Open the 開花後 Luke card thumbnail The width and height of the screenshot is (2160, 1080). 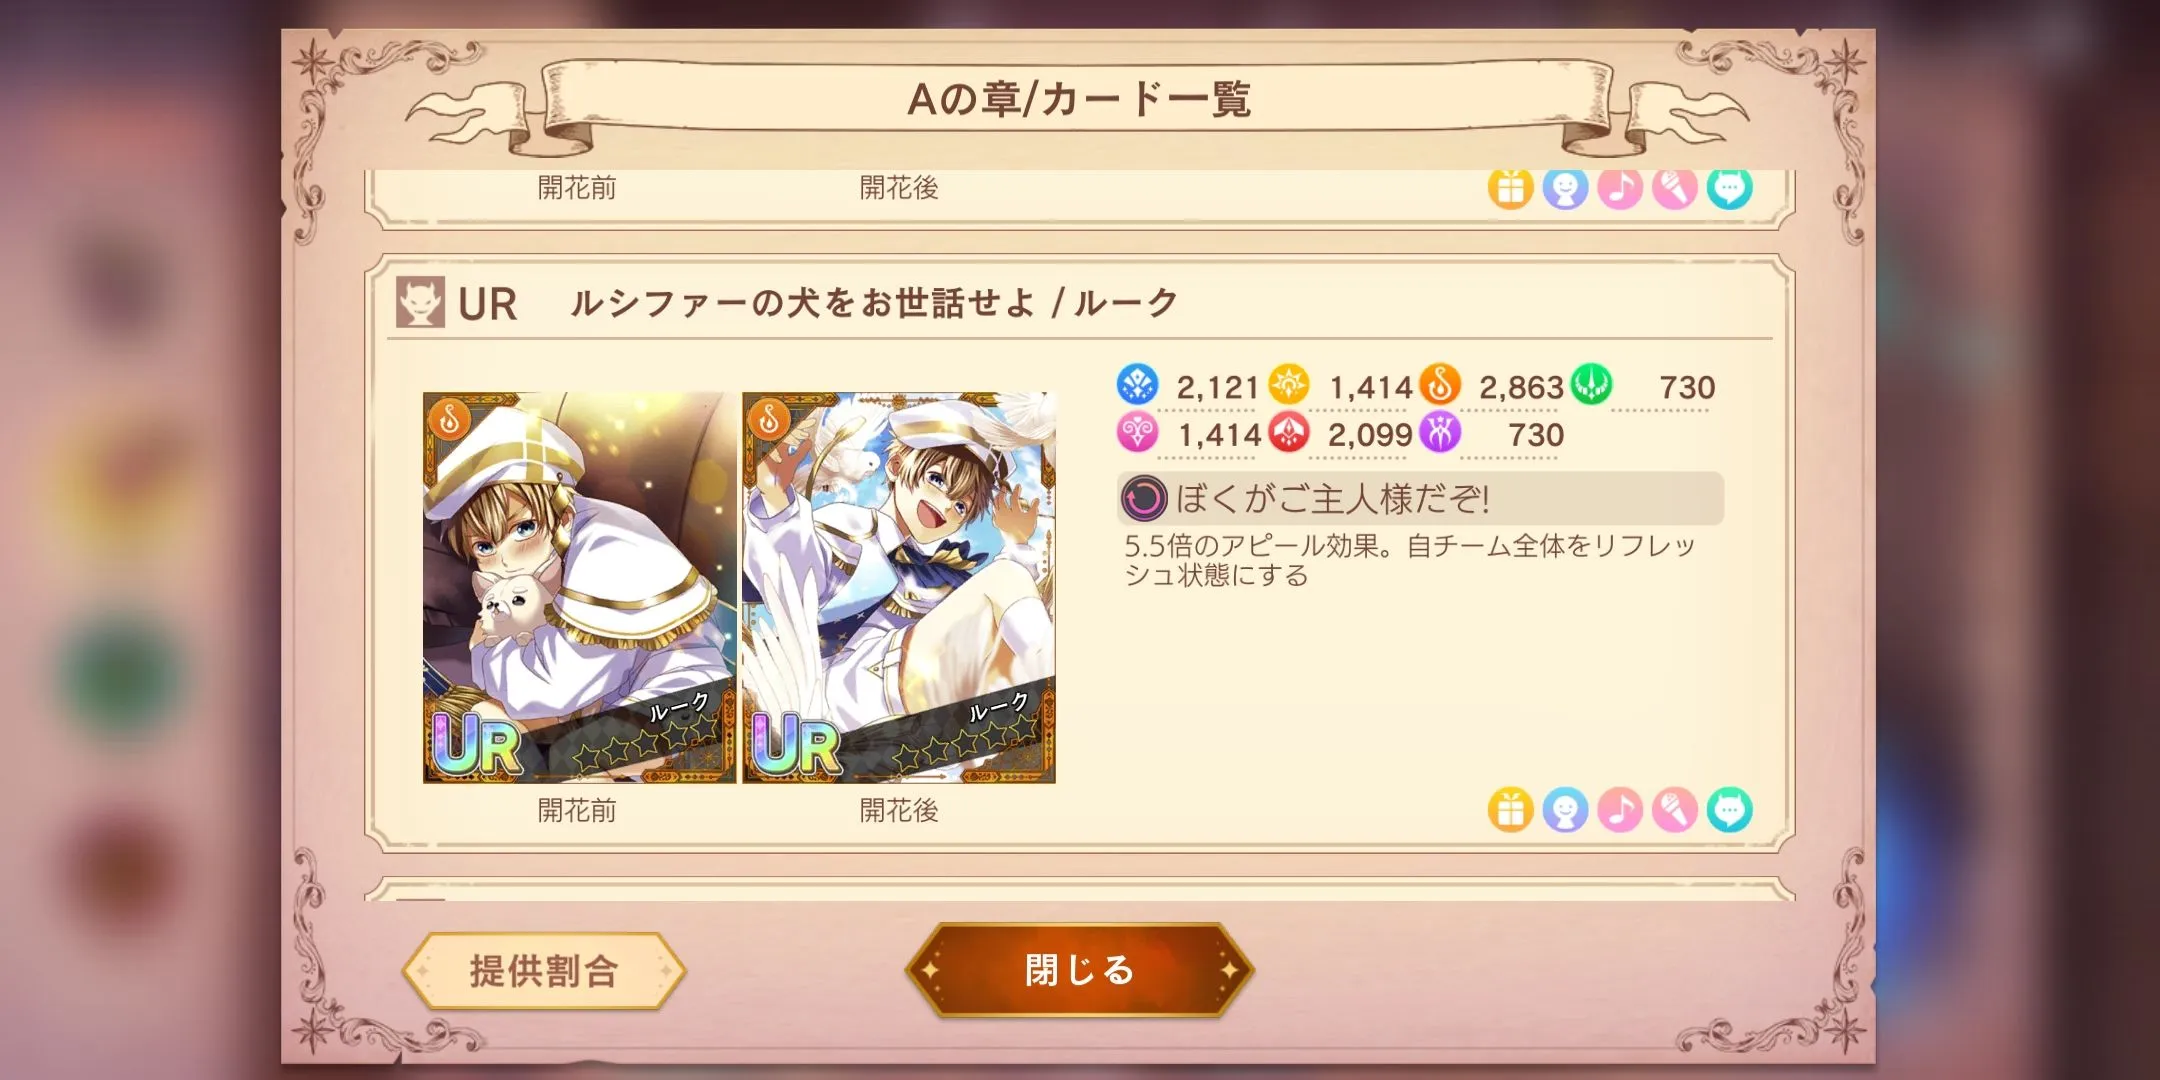[x=899, y=588]
